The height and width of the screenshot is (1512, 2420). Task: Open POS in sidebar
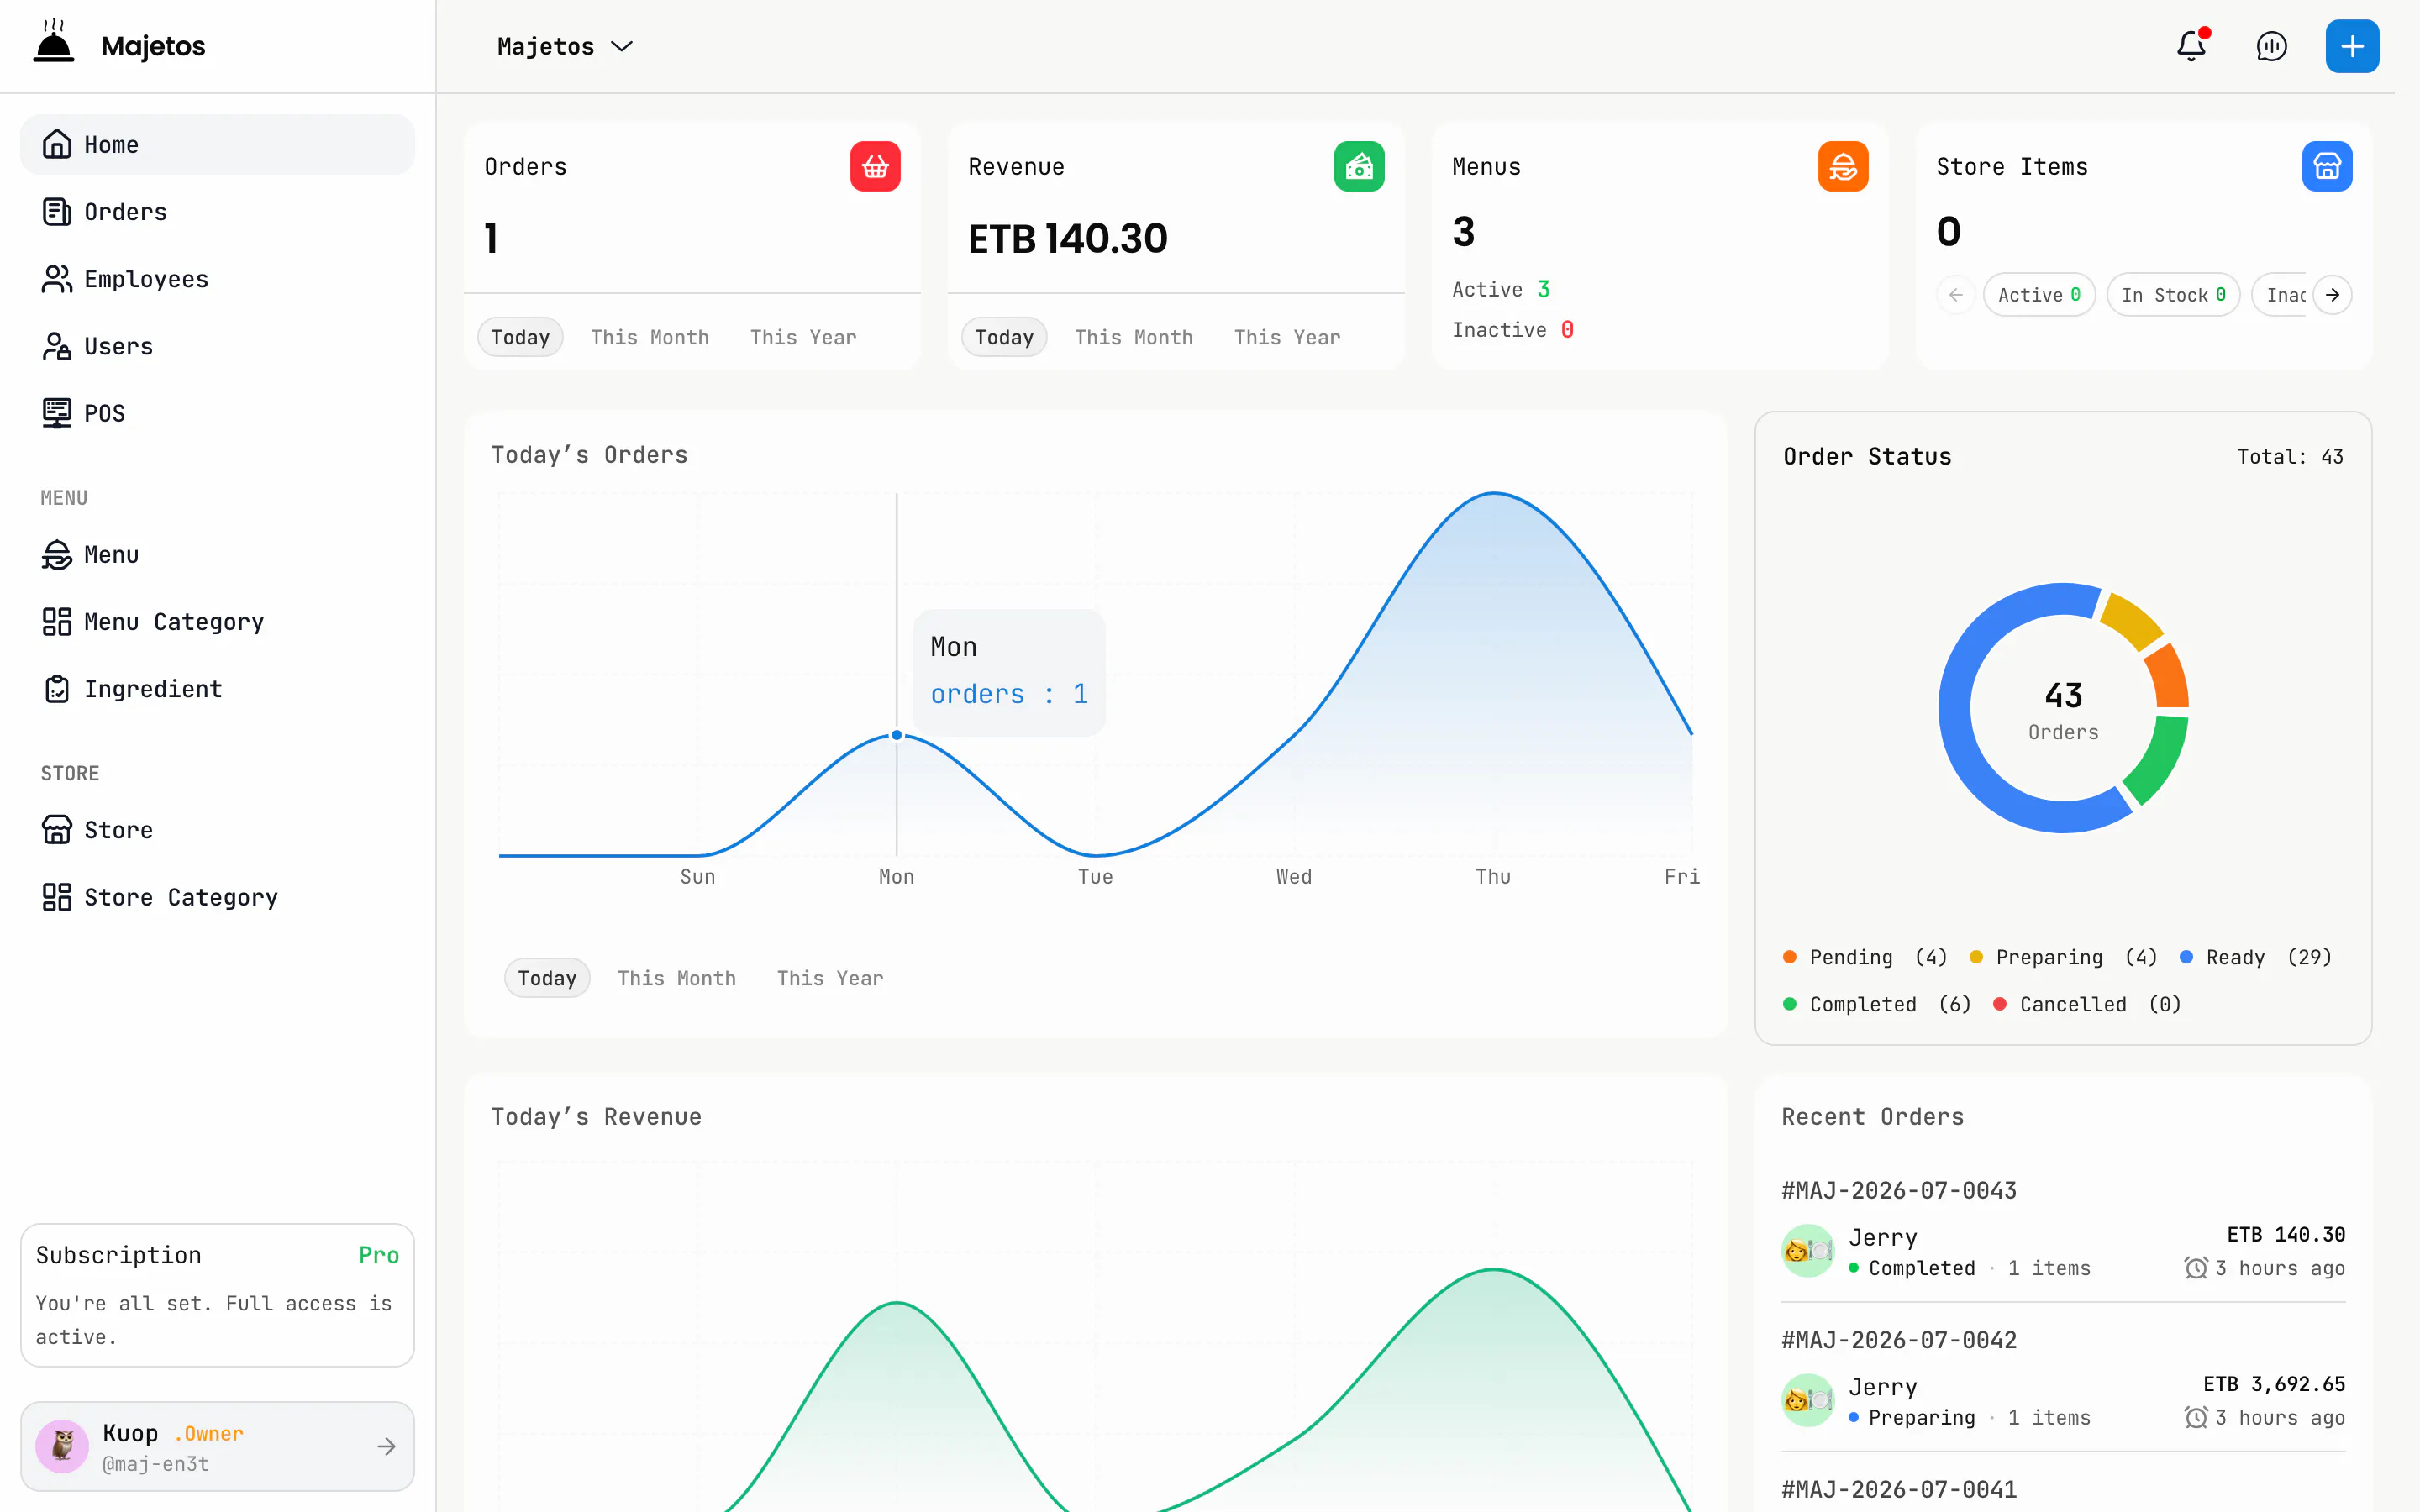click(217, 413)
